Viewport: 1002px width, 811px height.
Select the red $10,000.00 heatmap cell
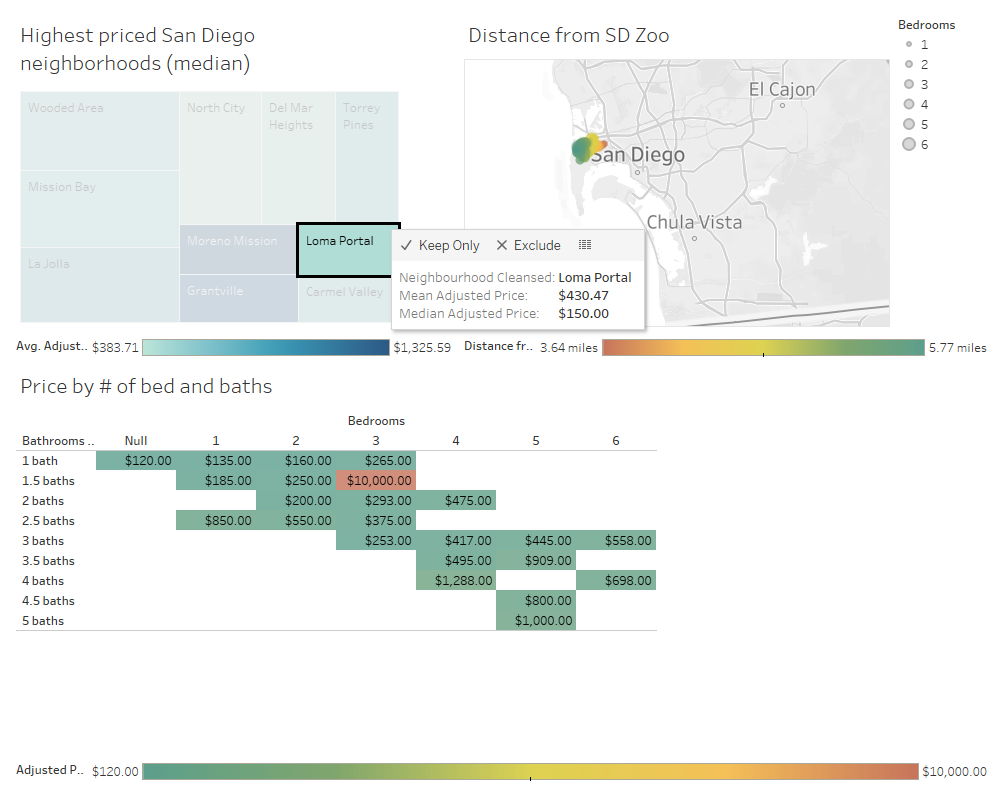(375, 480)
